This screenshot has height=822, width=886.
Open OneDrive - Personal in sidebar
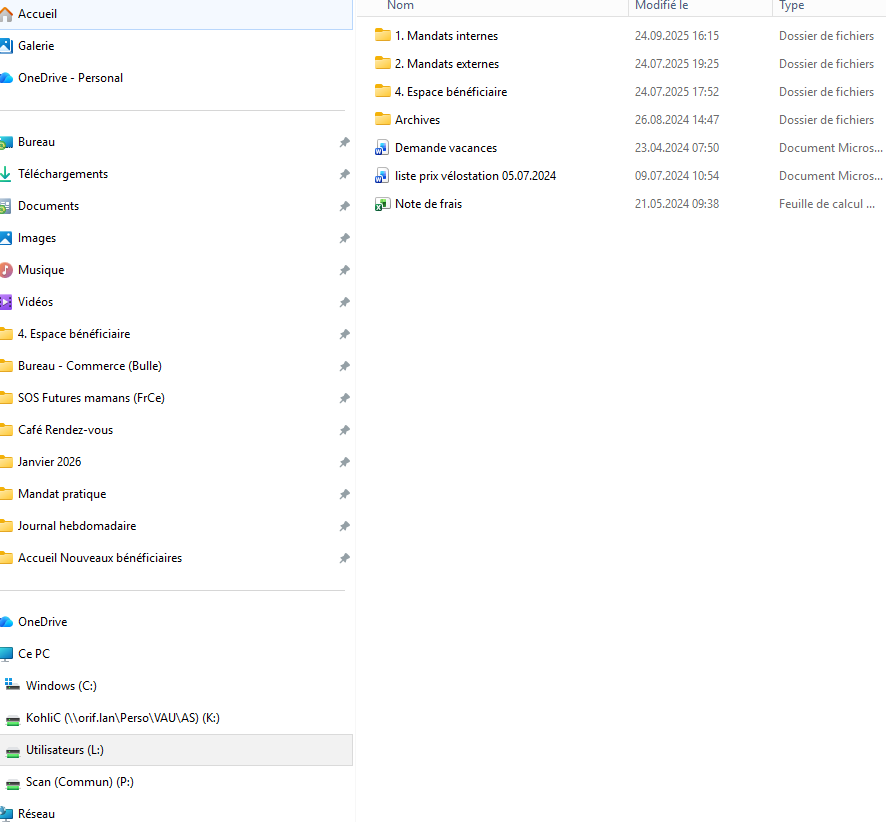click(x=70, y=78)
